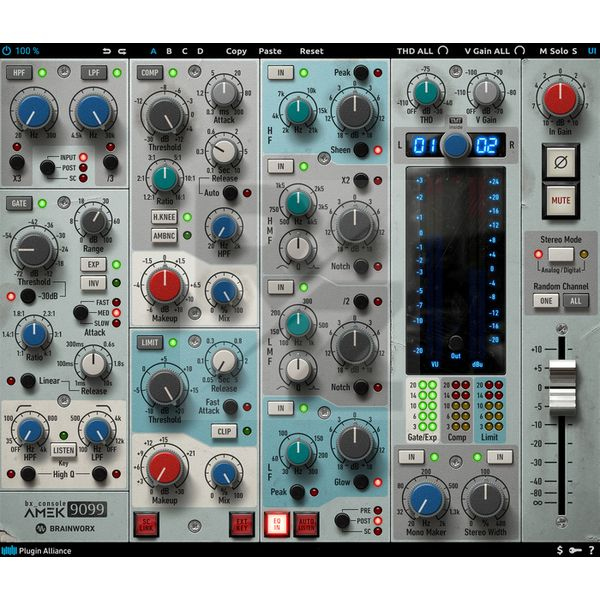Screen dimensions: 600x600
Task: Toggle the EXP gate mode button
Action: click(x=93, y=264)
